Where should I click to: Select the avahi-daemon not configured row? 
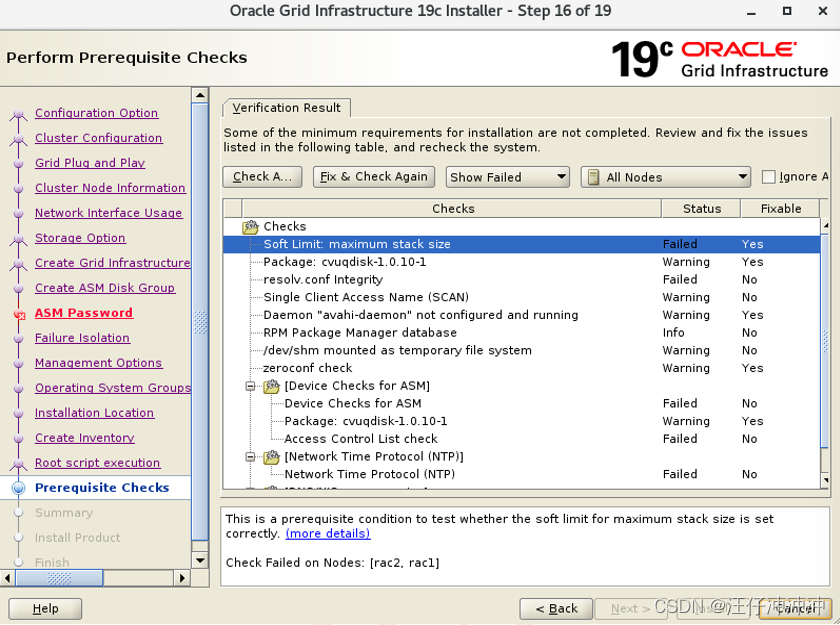point(521,315)
